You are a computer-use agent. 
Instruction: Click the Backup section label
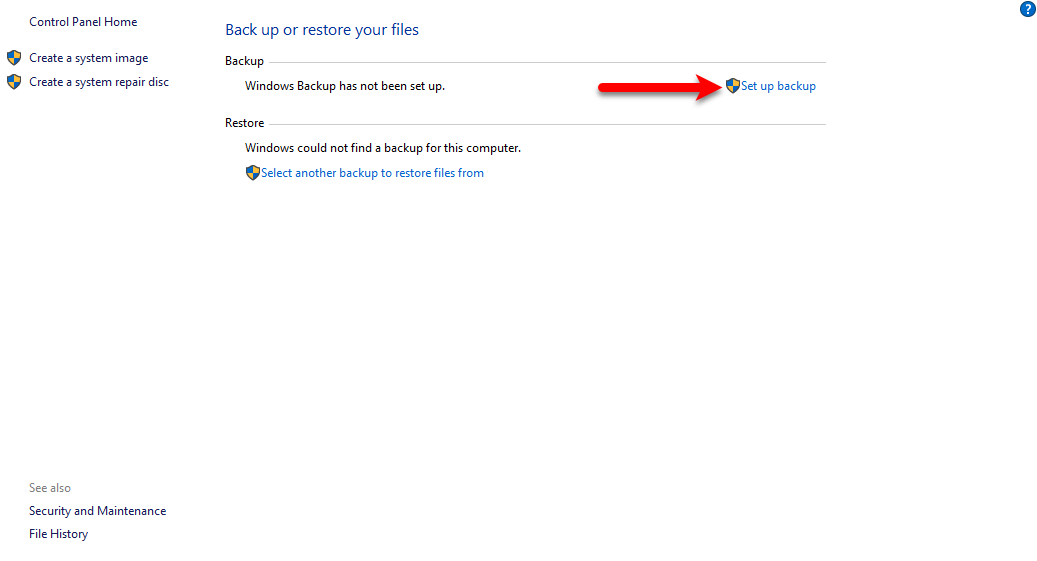tap(245, 61)
